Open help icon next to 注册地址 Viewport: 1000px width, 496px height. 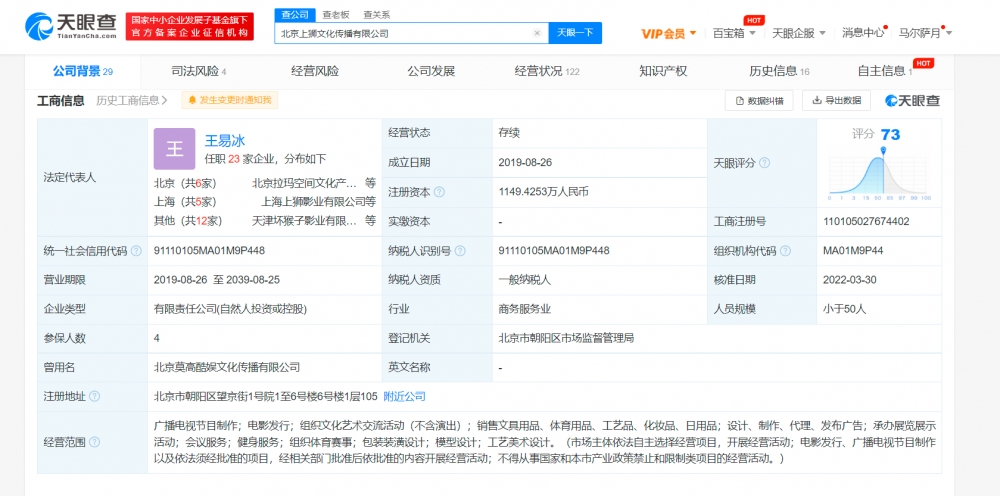click(x=94, y=397)
